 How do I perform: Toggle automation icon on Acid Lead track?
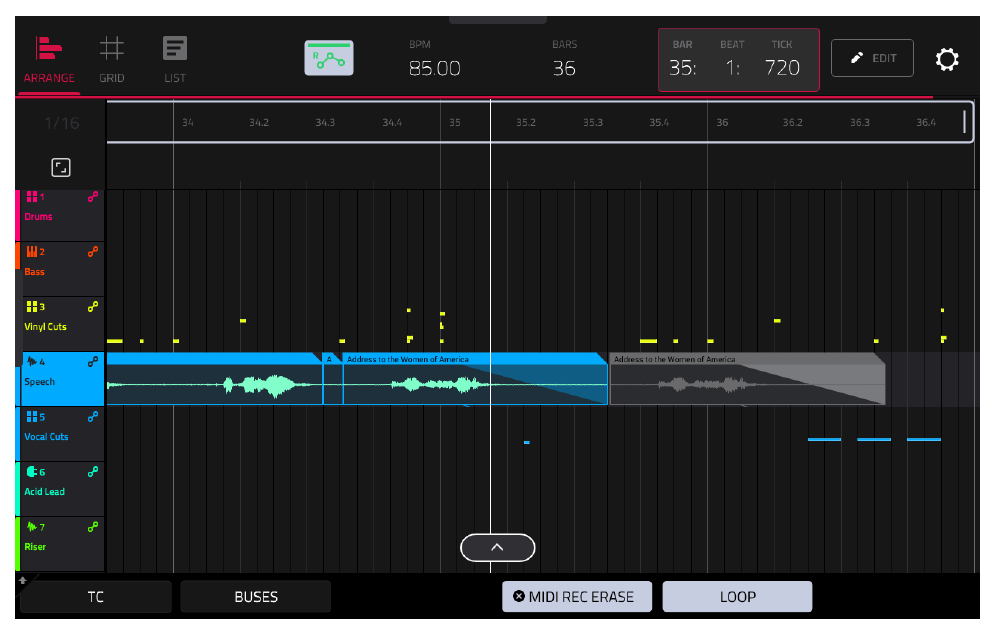click(93, 471)
